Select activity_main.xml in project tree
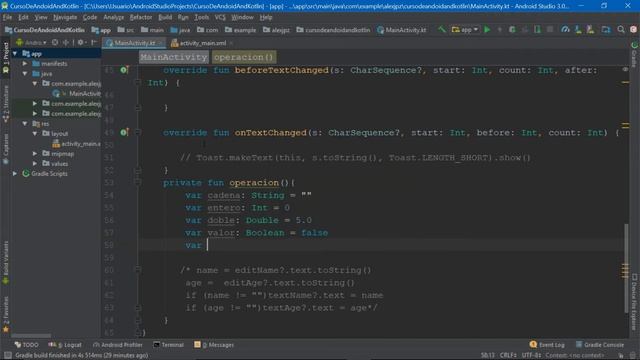This screenshot has height=360, width=640. coord(76,144)
